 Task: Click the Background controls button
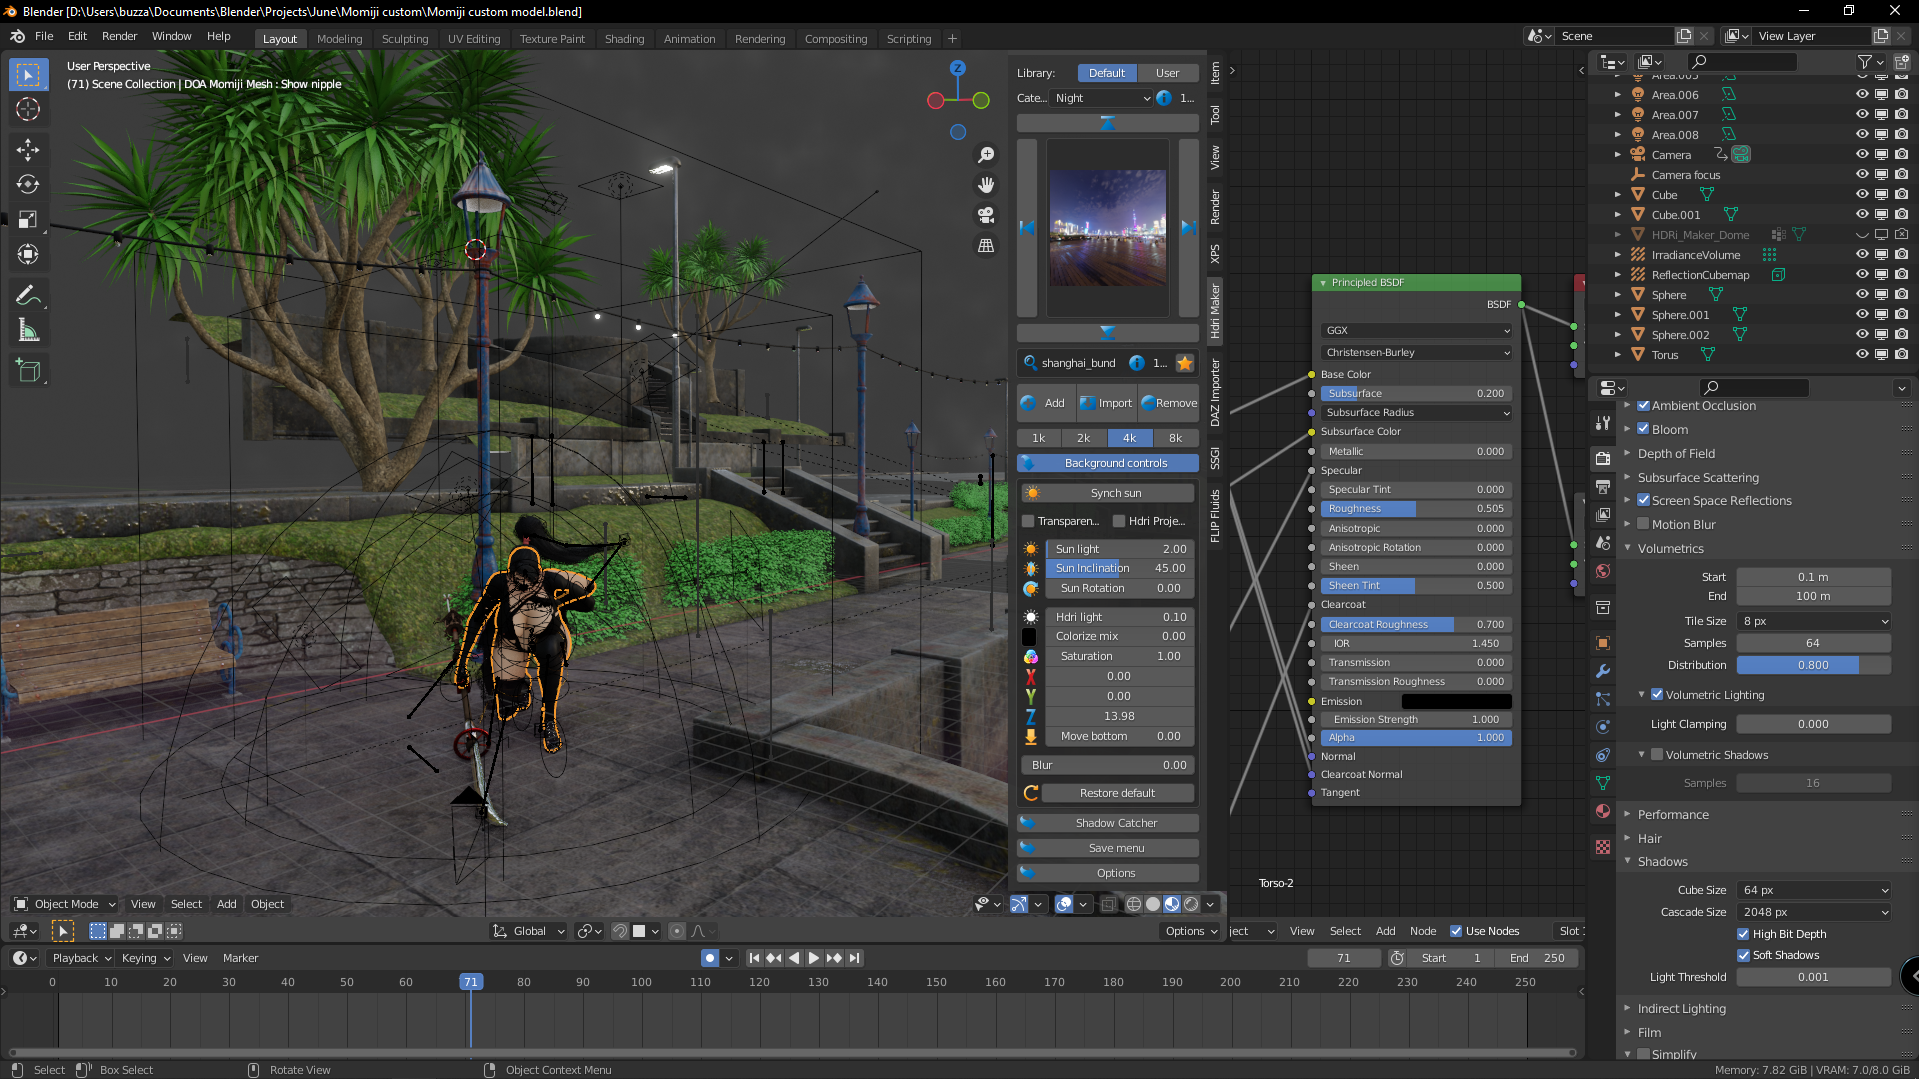click(1108, 463)
